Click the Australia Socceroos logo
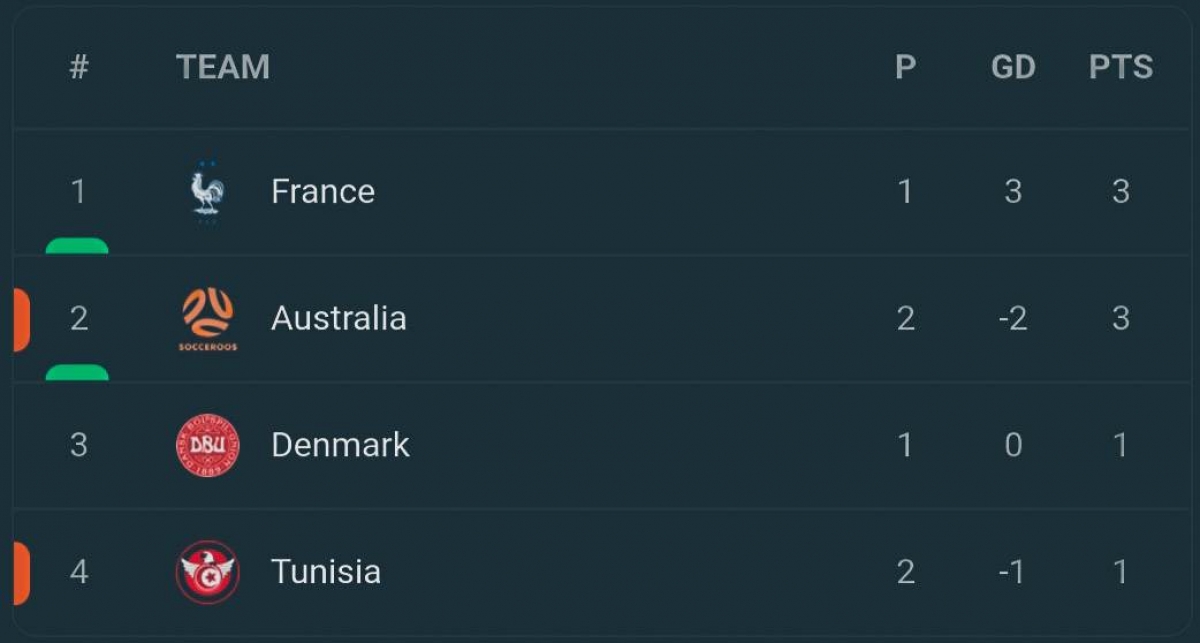 pos(208,319)
